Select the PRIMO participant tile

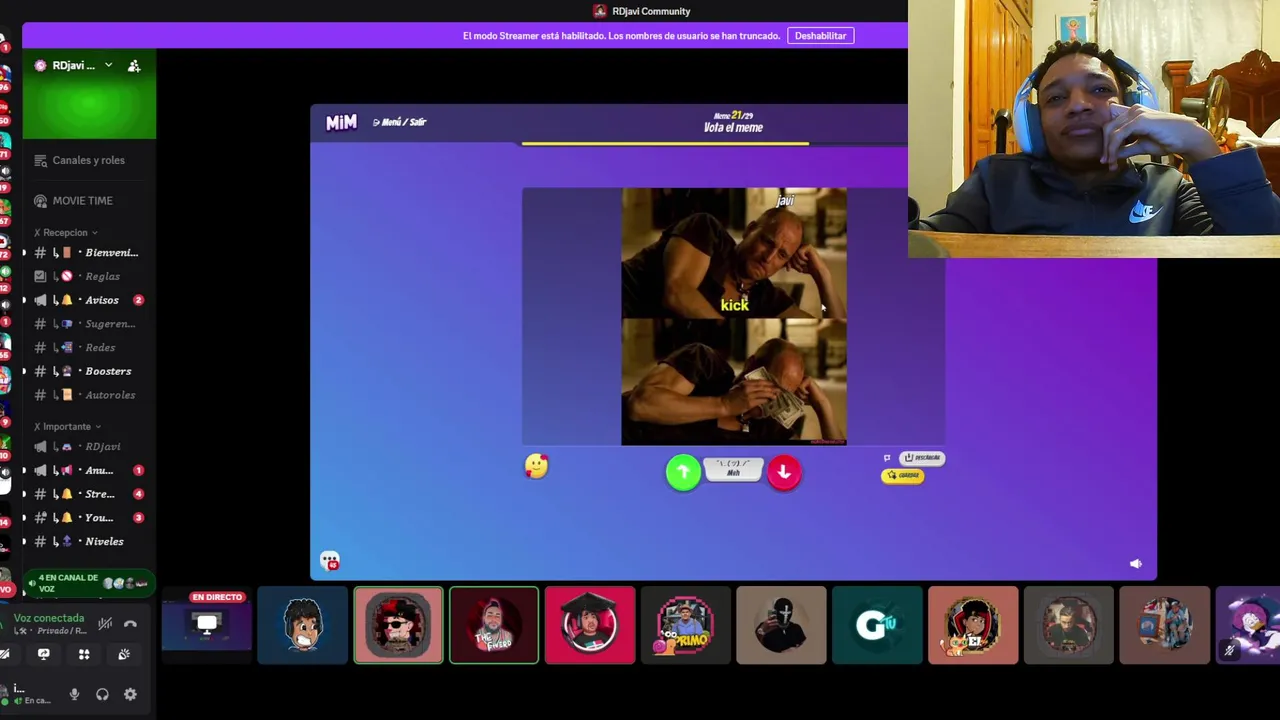(x=685, y=626)
